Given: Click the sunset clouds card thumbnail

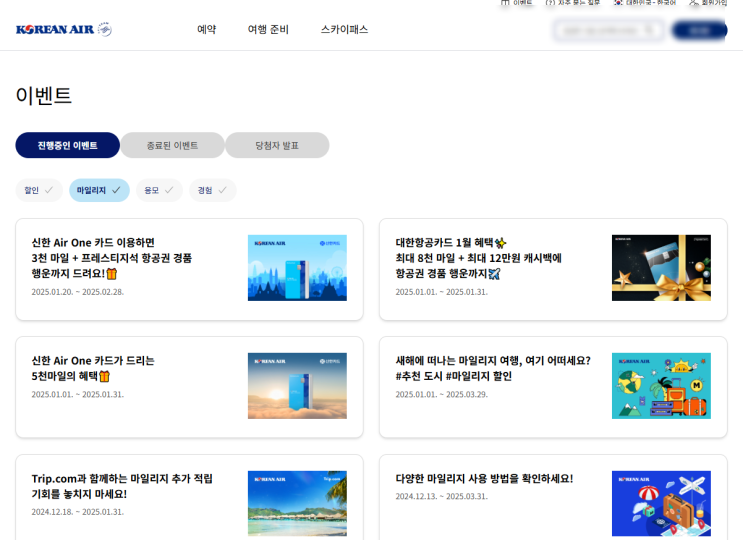Looking at the screenshot, I should (x=297, y=386).
